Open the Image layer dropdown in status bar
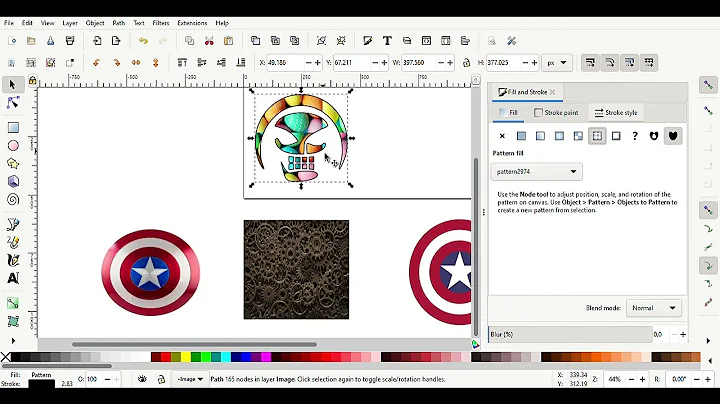Image resolution: width=720 pixels, height=404 pixels. (190, 379)
